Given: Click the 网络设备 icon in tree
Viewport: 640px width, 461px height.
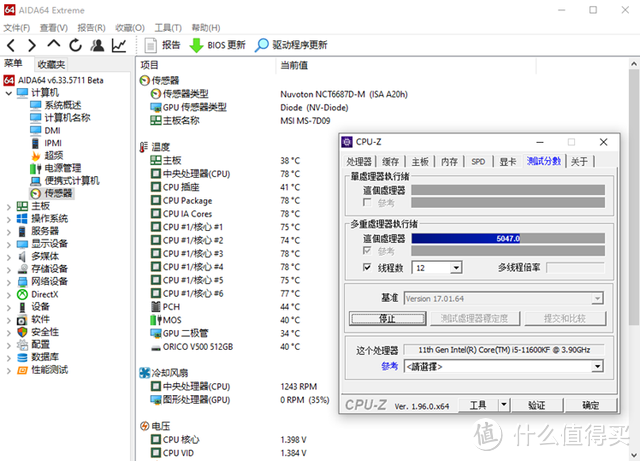Looking at the screenshot, I should coord(22,282).
